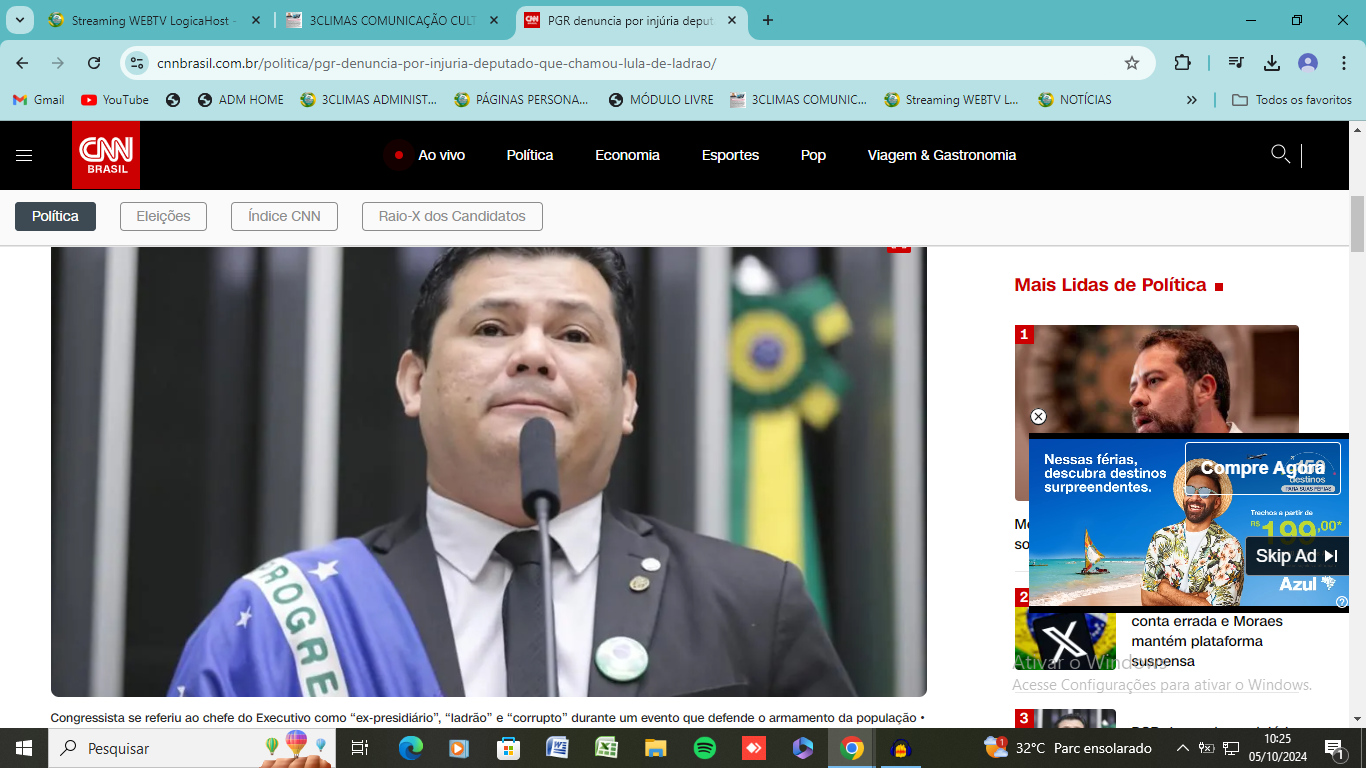The image size is (1366, 768).
Task: Click Compre Agora in Azul ad
Action: 1262,468
